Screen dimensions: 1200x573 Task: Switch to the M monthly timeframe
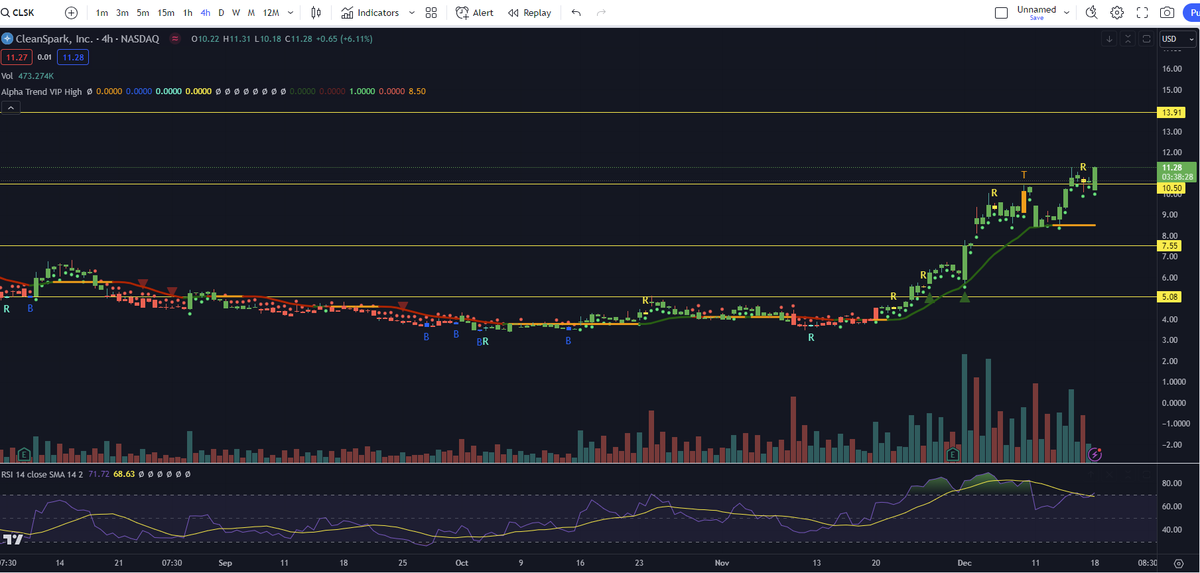click(251, 13)
